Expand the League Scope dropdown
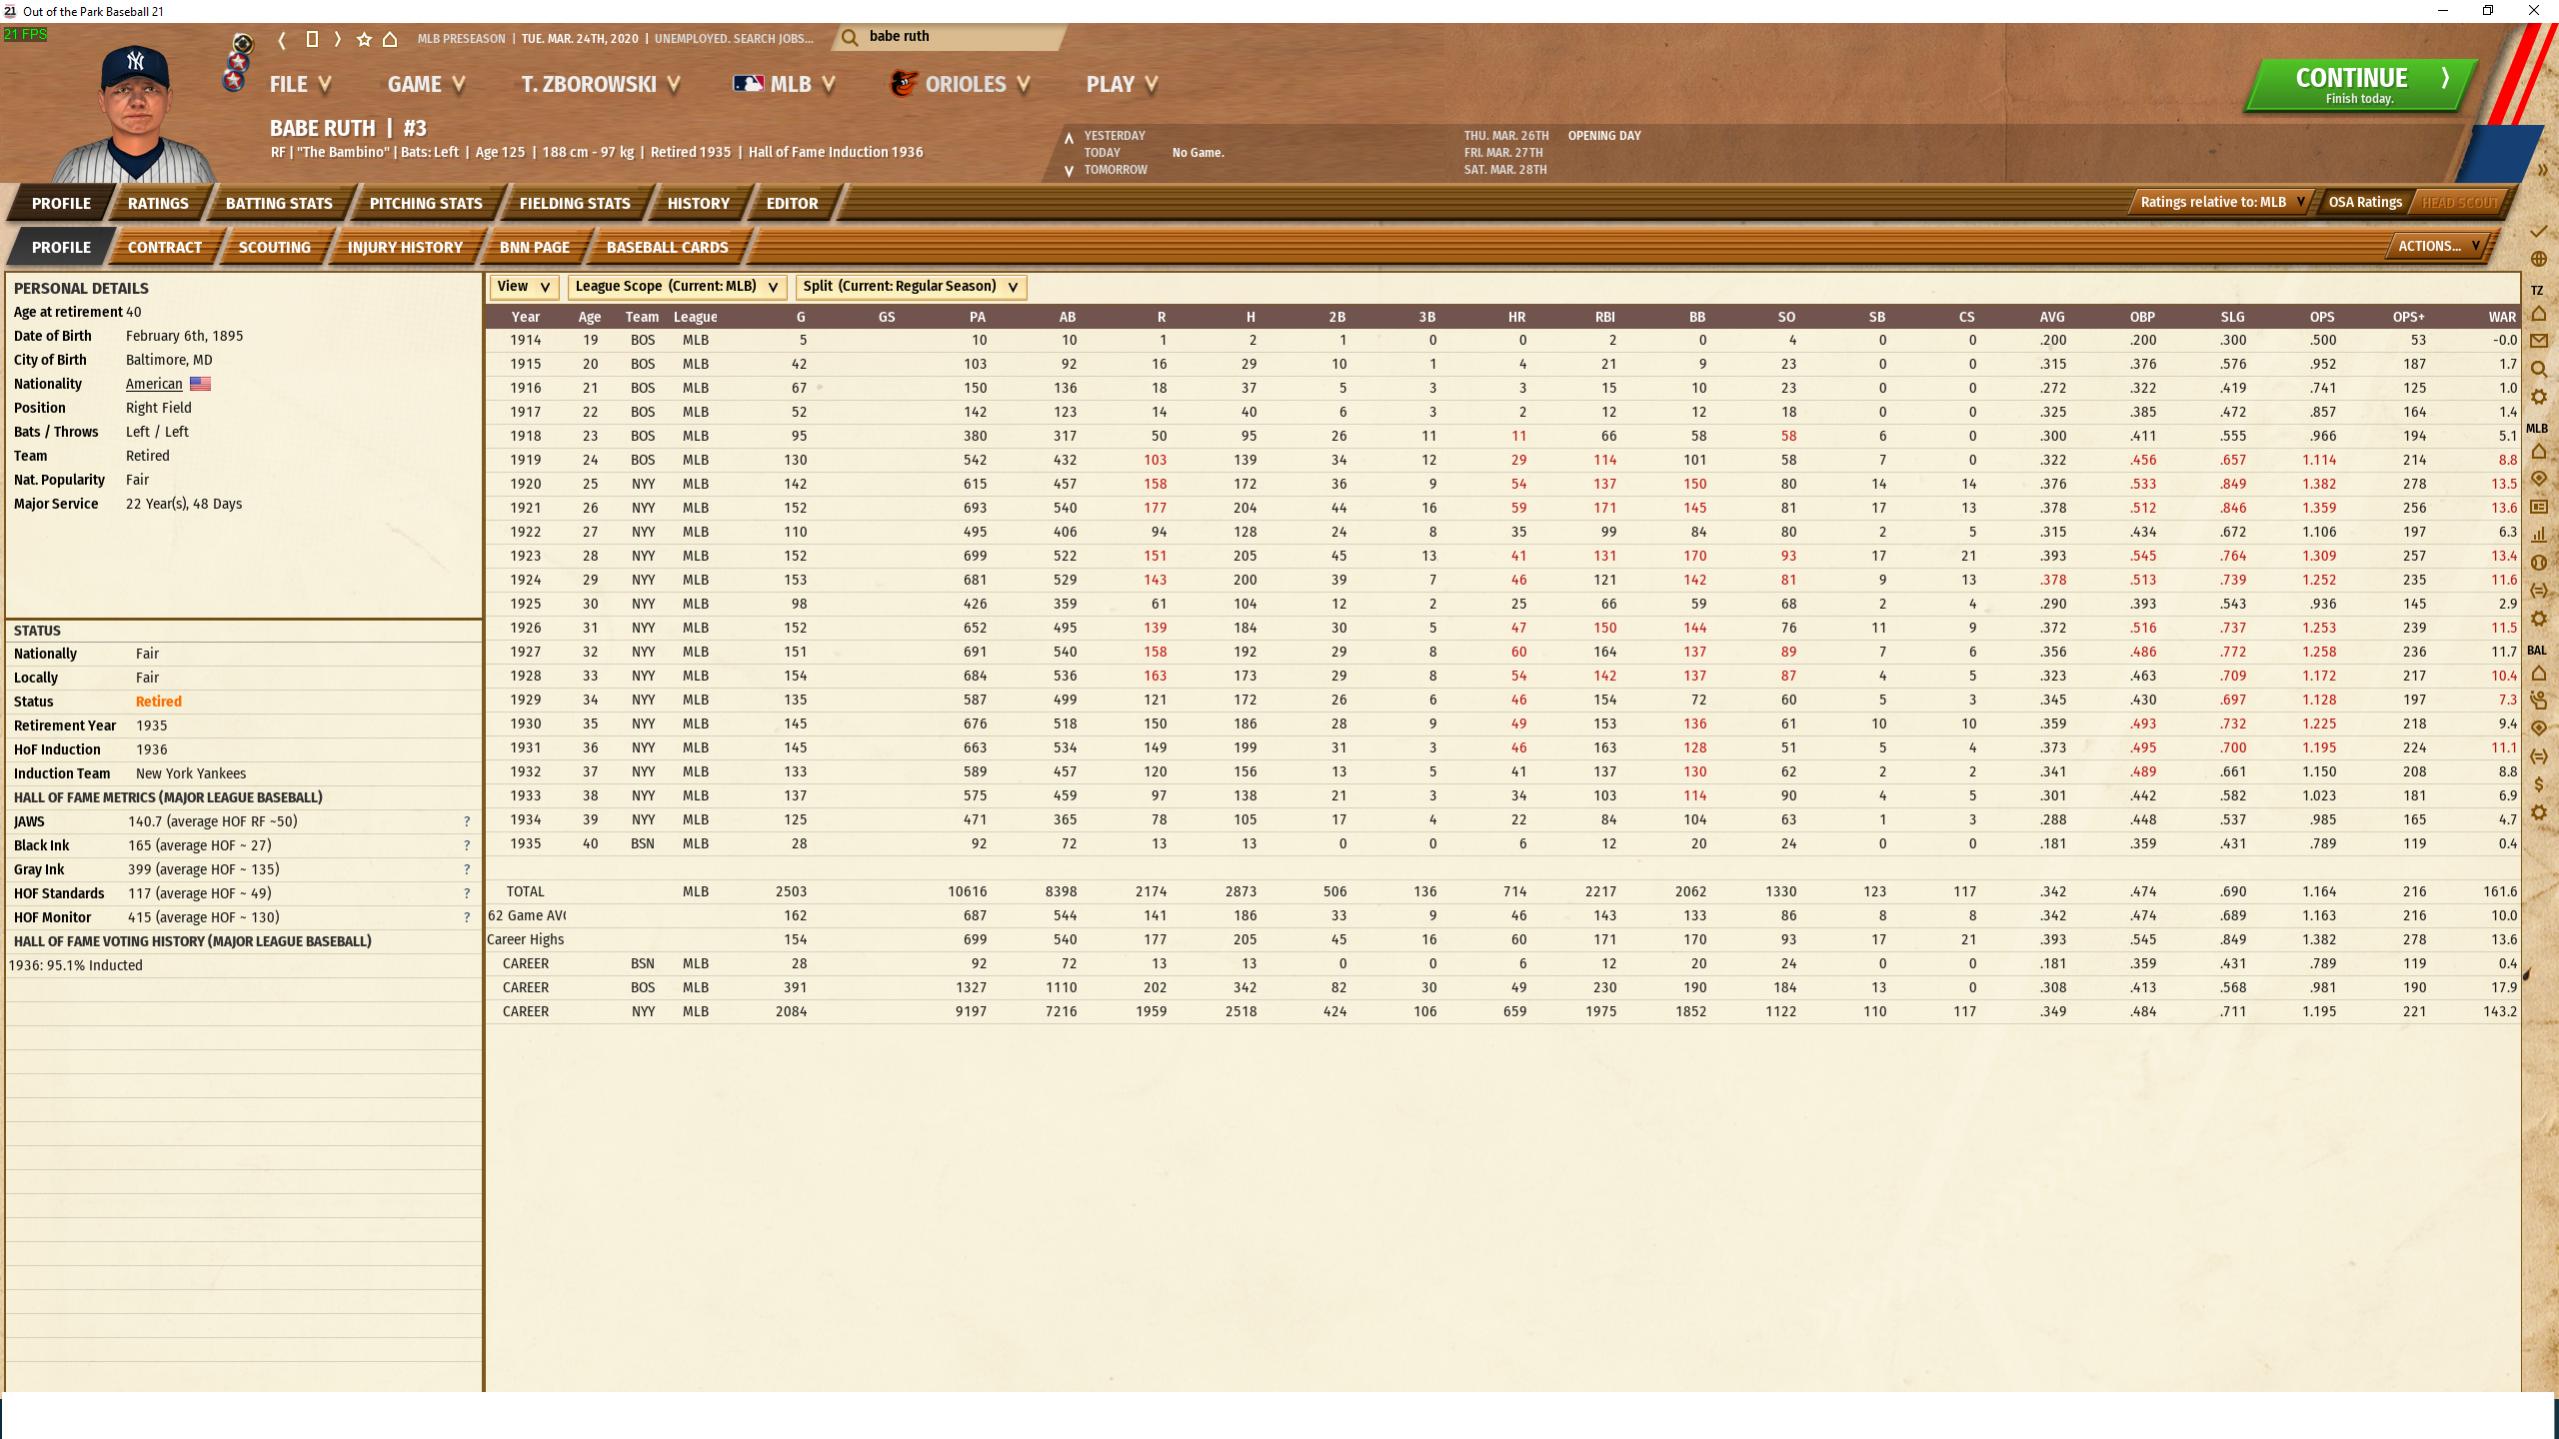The height and width of the screenshot is (1439, 2559). 677,287
